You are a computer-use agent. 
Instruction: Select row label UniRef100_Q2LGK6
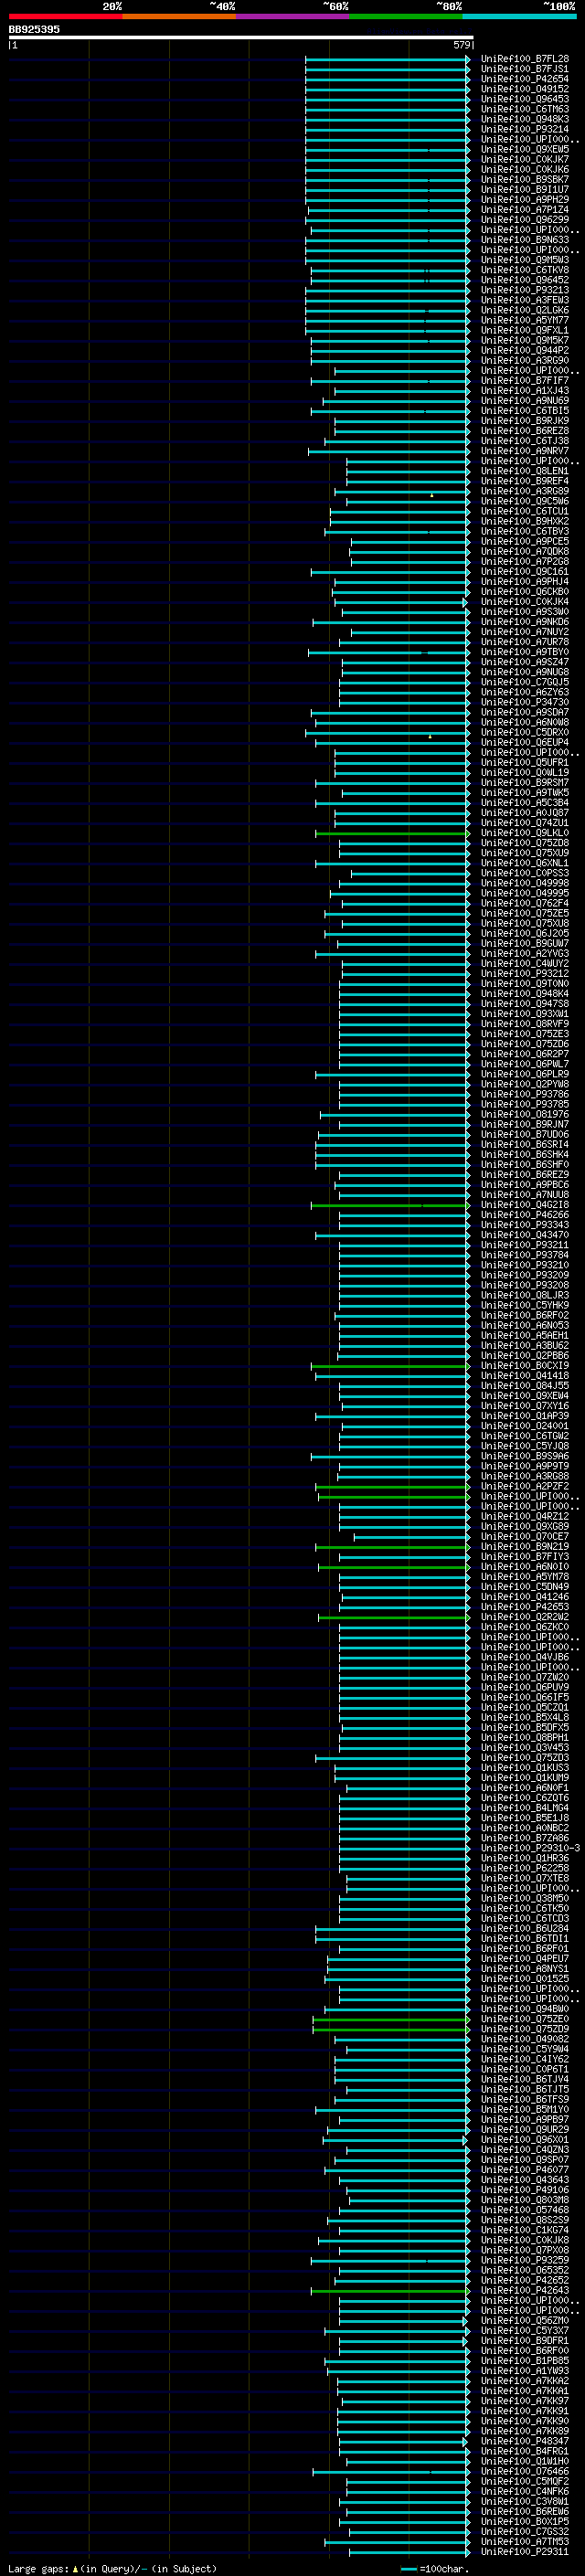pos(524,310)
